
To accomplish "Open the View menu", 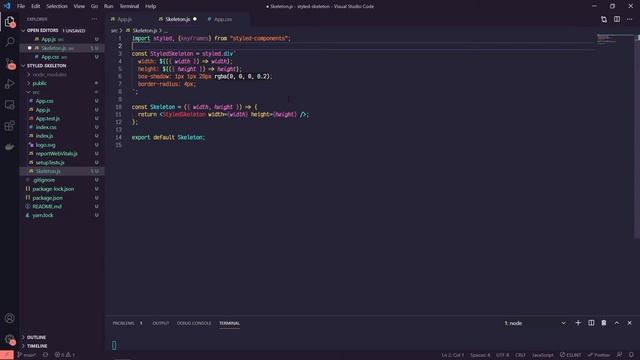I will pos(79,6).
